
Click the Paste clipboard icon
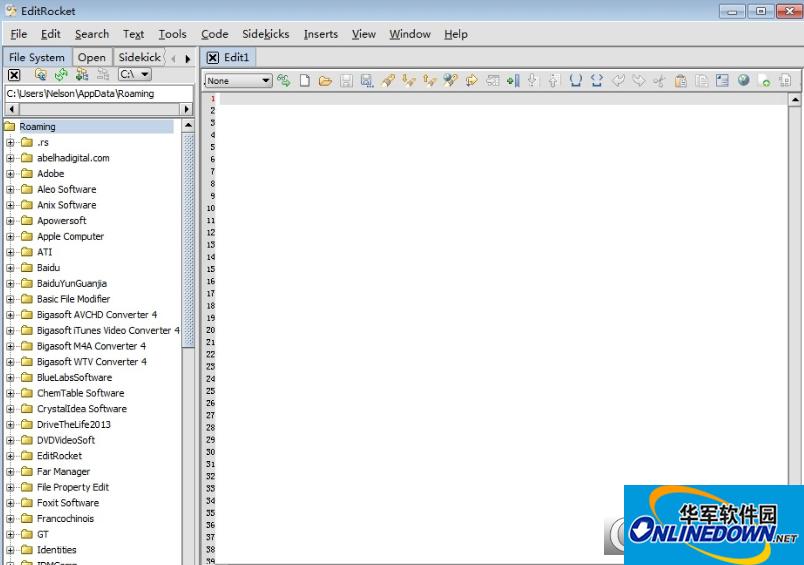point(681,81)
